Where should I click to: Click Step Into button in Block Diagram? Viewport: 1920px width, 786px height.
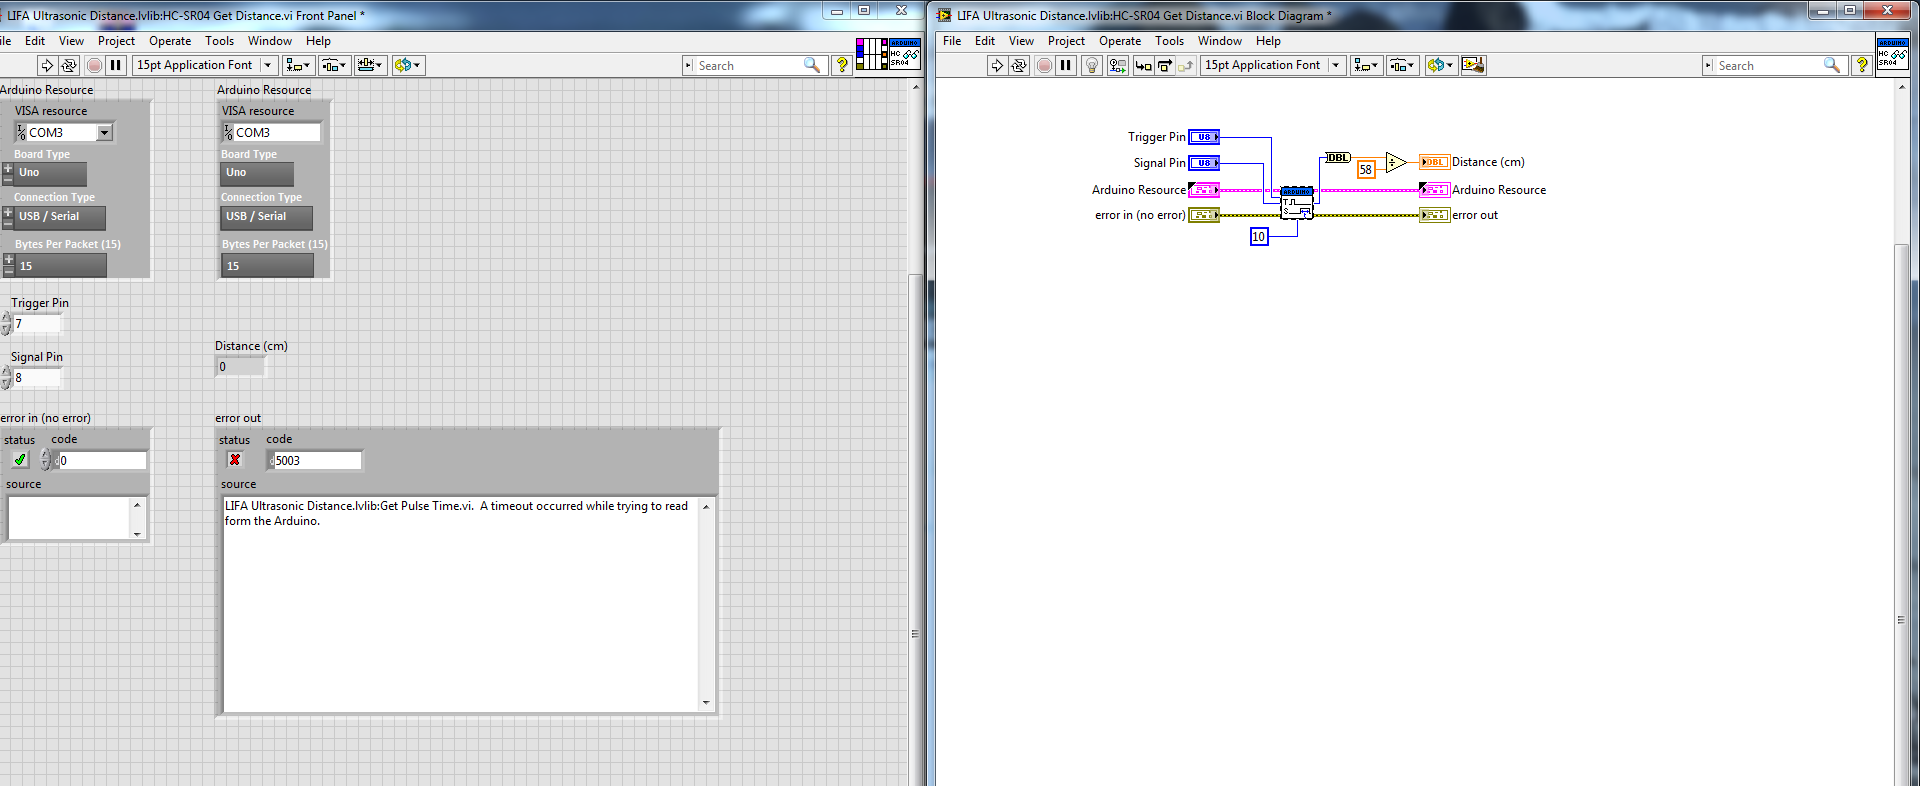(x=1143, y=65)
